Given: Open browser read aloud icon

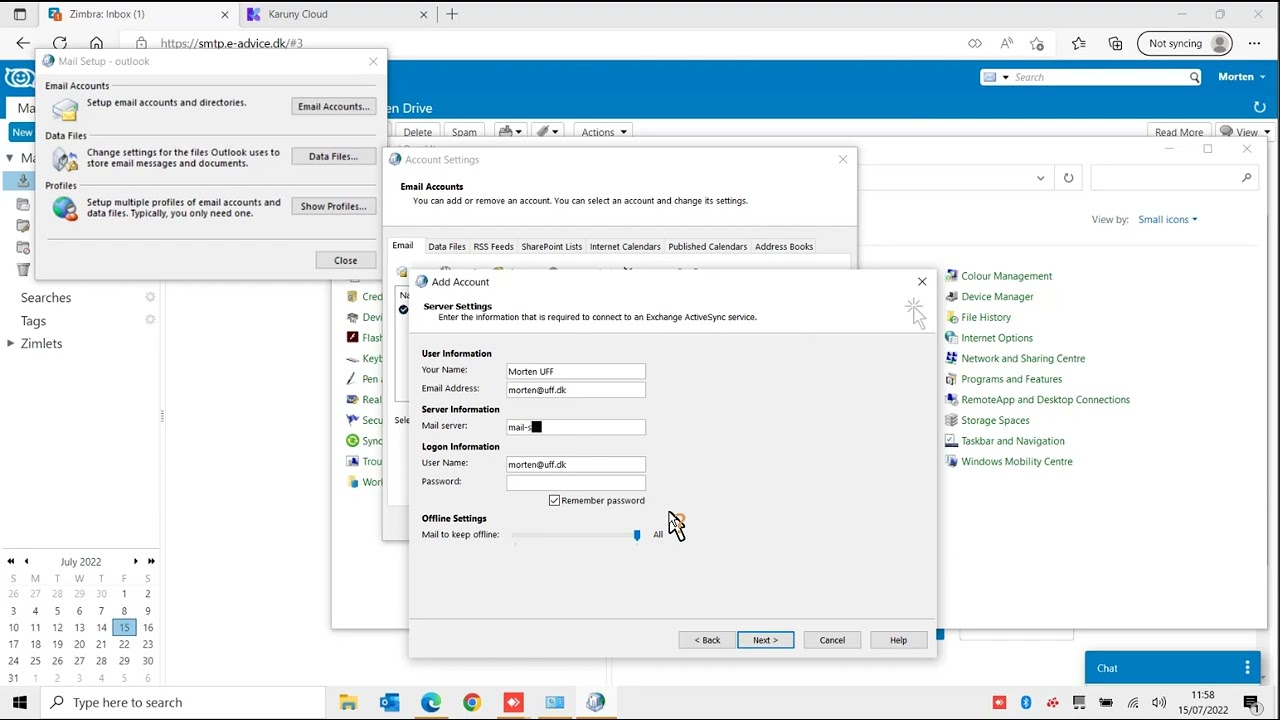Looking at the screenshot, I should (1006, 43).
